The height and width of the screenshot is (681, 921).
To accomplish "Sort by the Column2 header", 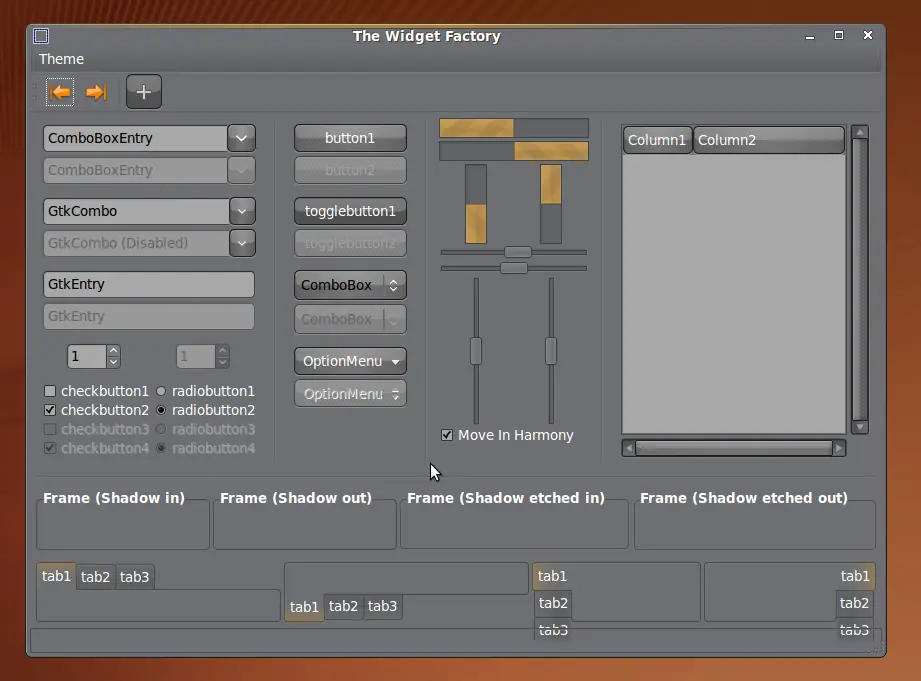I will pos(769,140).
